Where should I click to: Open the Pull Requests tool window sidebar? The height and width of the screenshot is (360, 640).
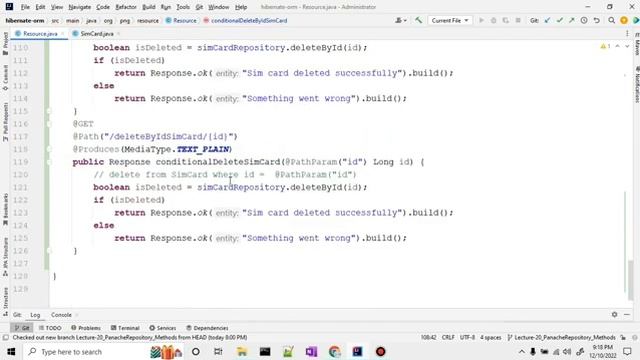[x=5, y=122]
